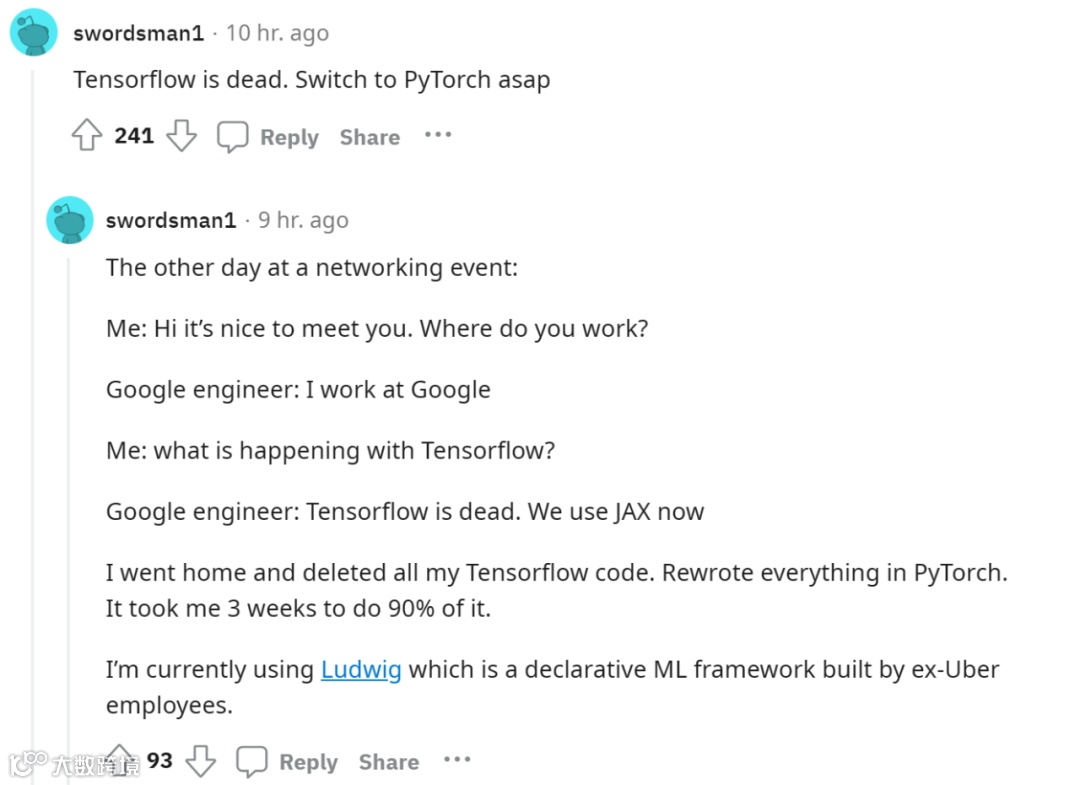Viewport: 1080px width, 785px height.
Task: Share the networking event reply
Action: 388,762
